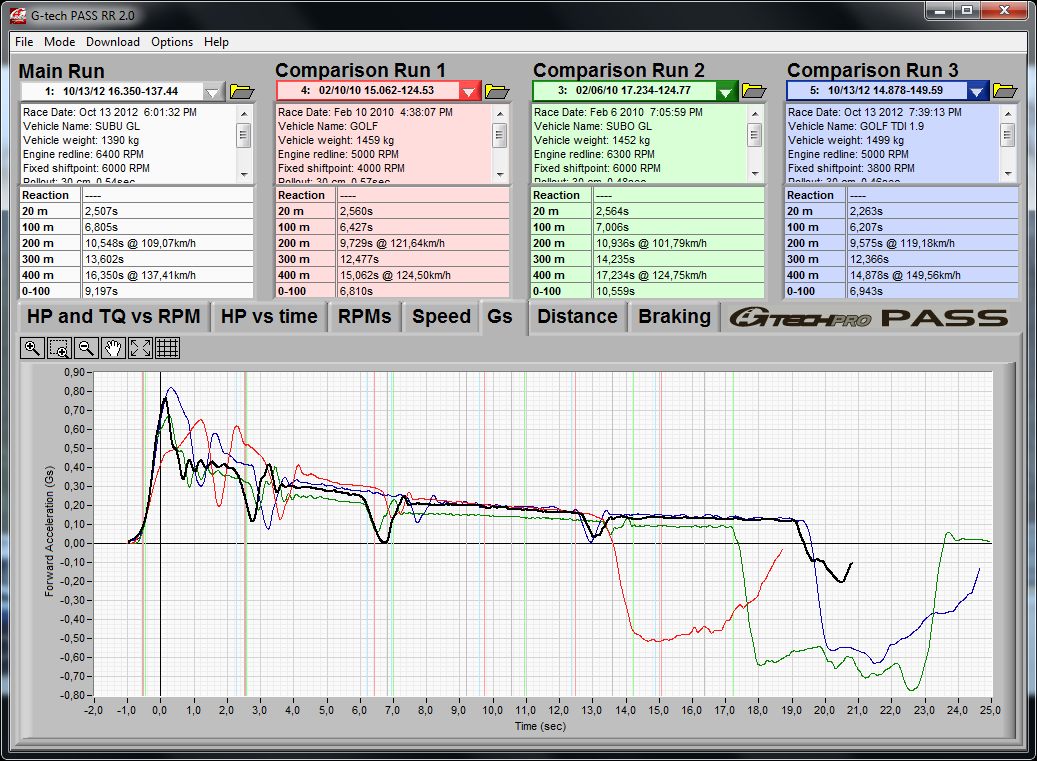Switch to HP and TQ vs RPM tab
1037x761 pixels.
tap(114, 317)
